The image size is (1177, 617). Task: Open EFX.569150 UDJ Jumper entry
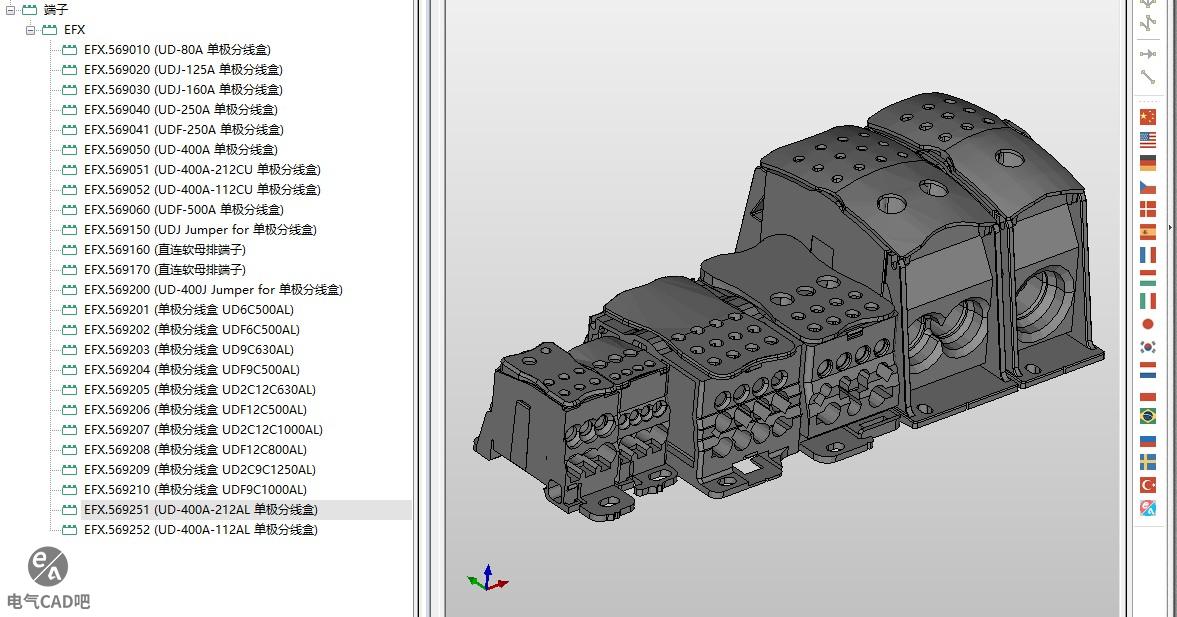coord(200,230)
